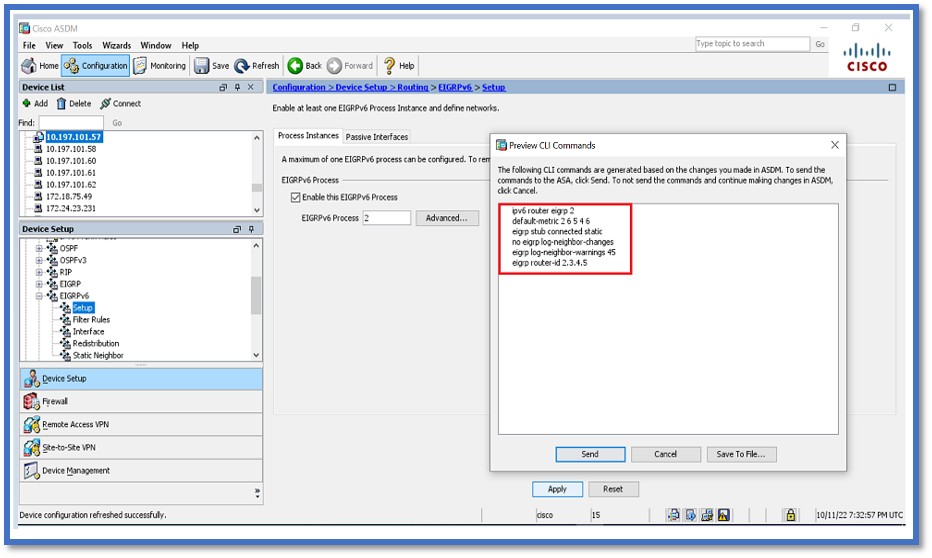Select Redistribution under EIGRPv6

[x=96, y=343]
